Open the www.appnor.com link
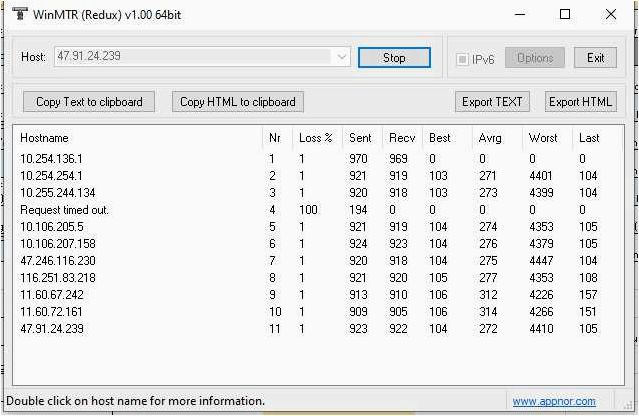 click(554, 401)
